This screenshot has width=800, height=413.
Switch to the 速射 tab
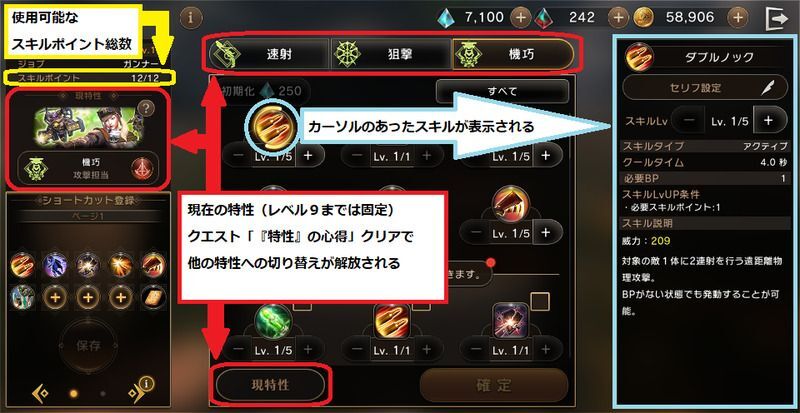point(269,54)
